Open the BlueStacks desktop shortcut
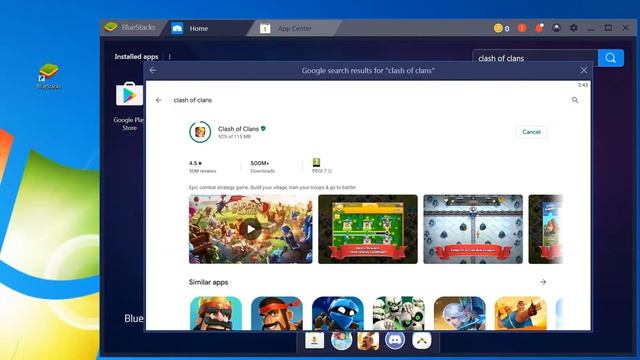This screenshot has width=640, height=360. pyautogui.click(x=49, y=76)
